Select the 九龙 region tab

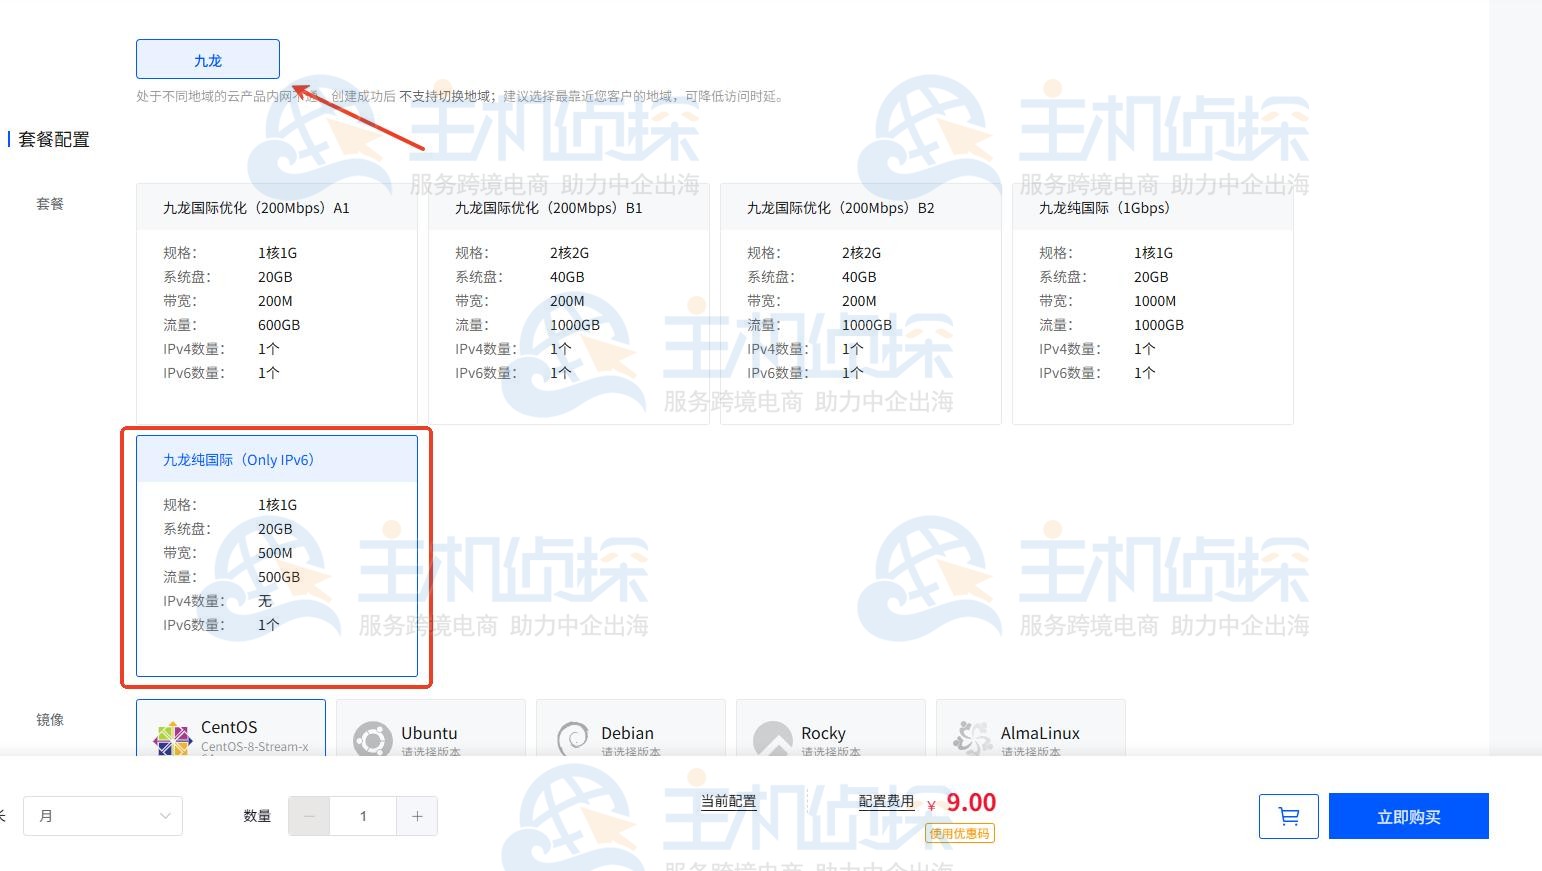(x=207, y=58)
